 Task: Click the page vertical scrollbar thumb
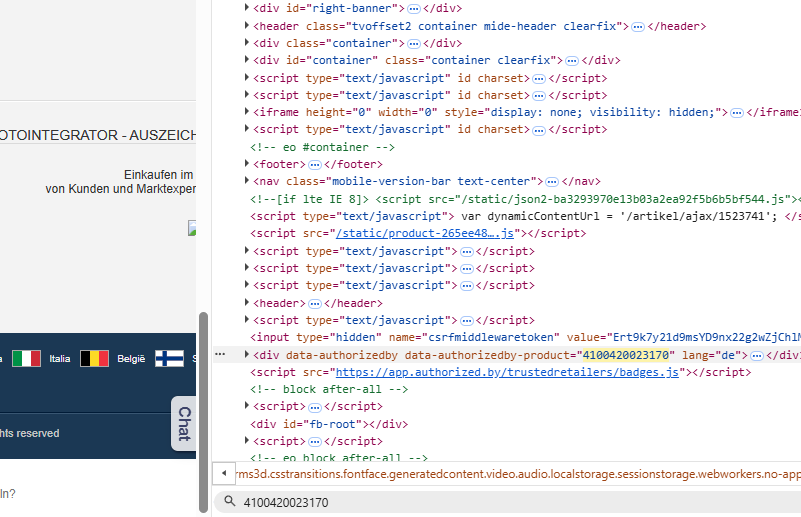[x=203, y=412]
